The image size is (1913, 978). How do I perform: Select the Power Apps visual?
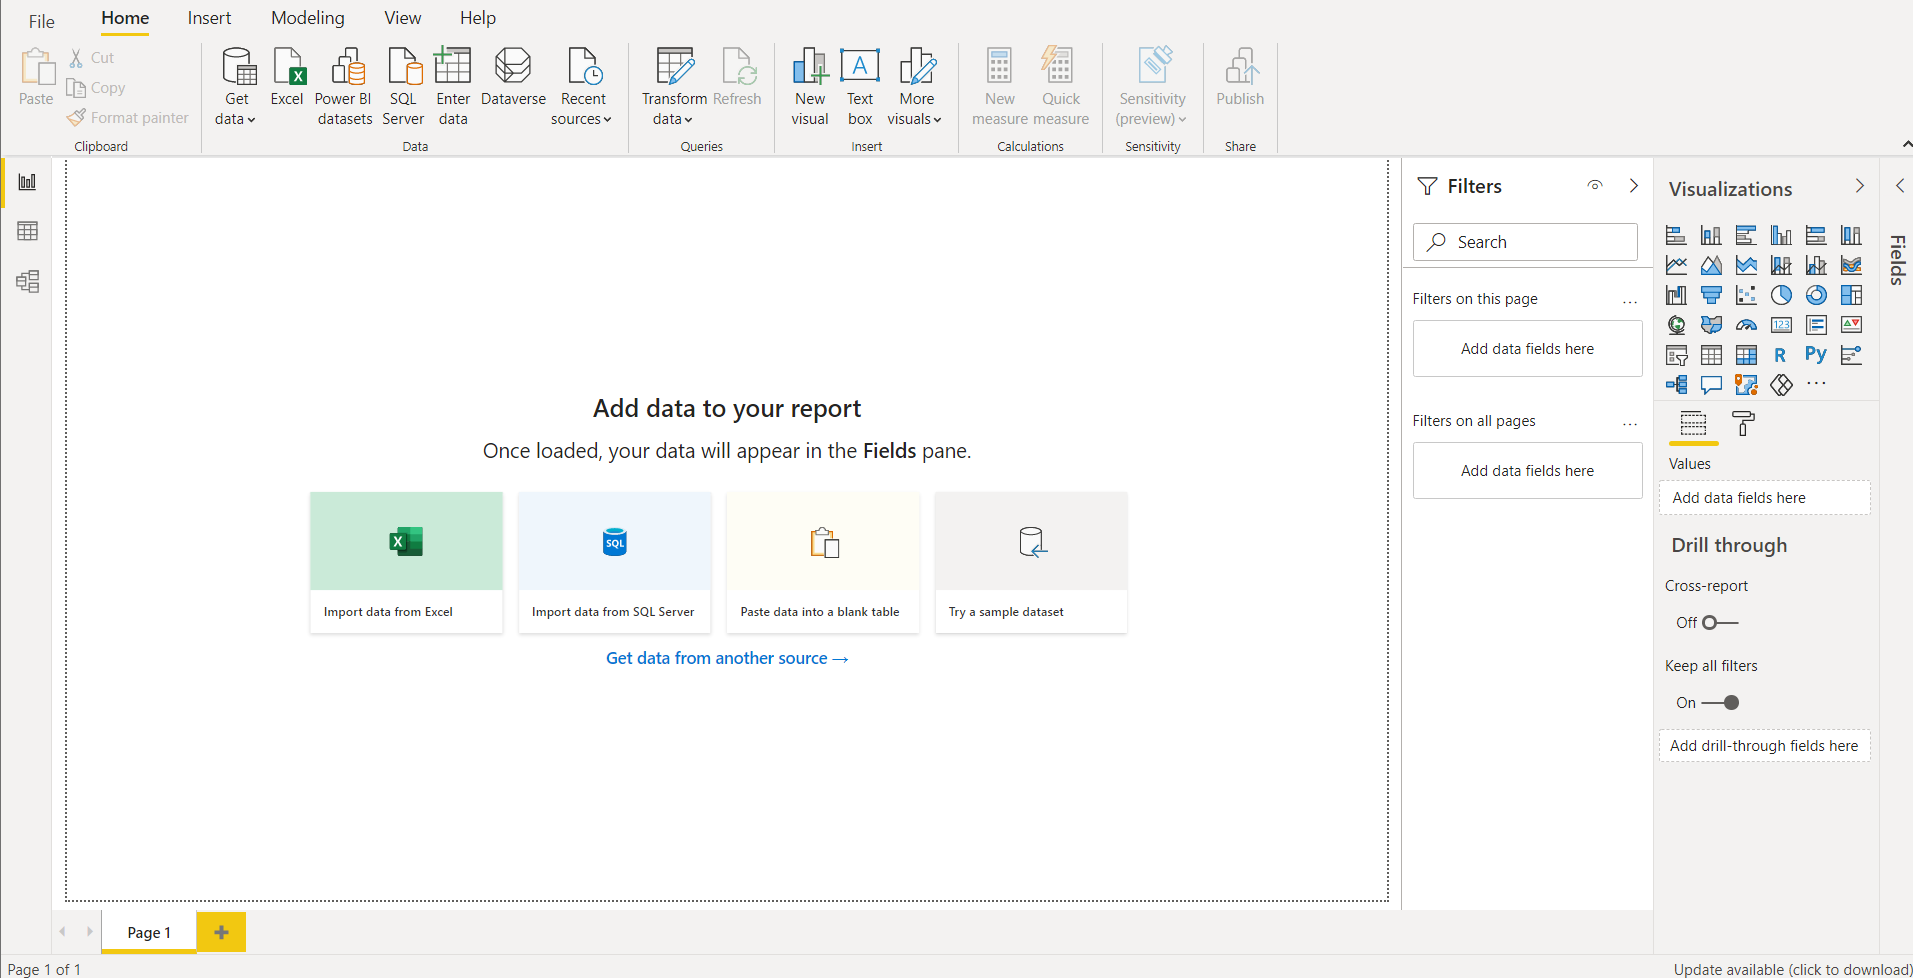(1781, 385)
